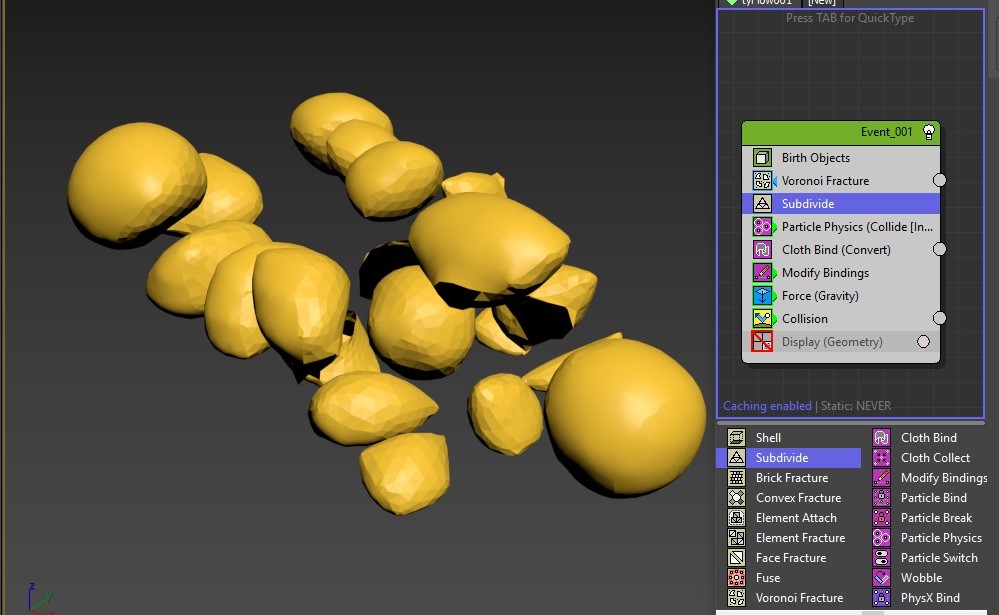The height and width of the screenshot is (615, 999).
Task: Select Force (Gravity) operator icon
Action: coord(762,296)
